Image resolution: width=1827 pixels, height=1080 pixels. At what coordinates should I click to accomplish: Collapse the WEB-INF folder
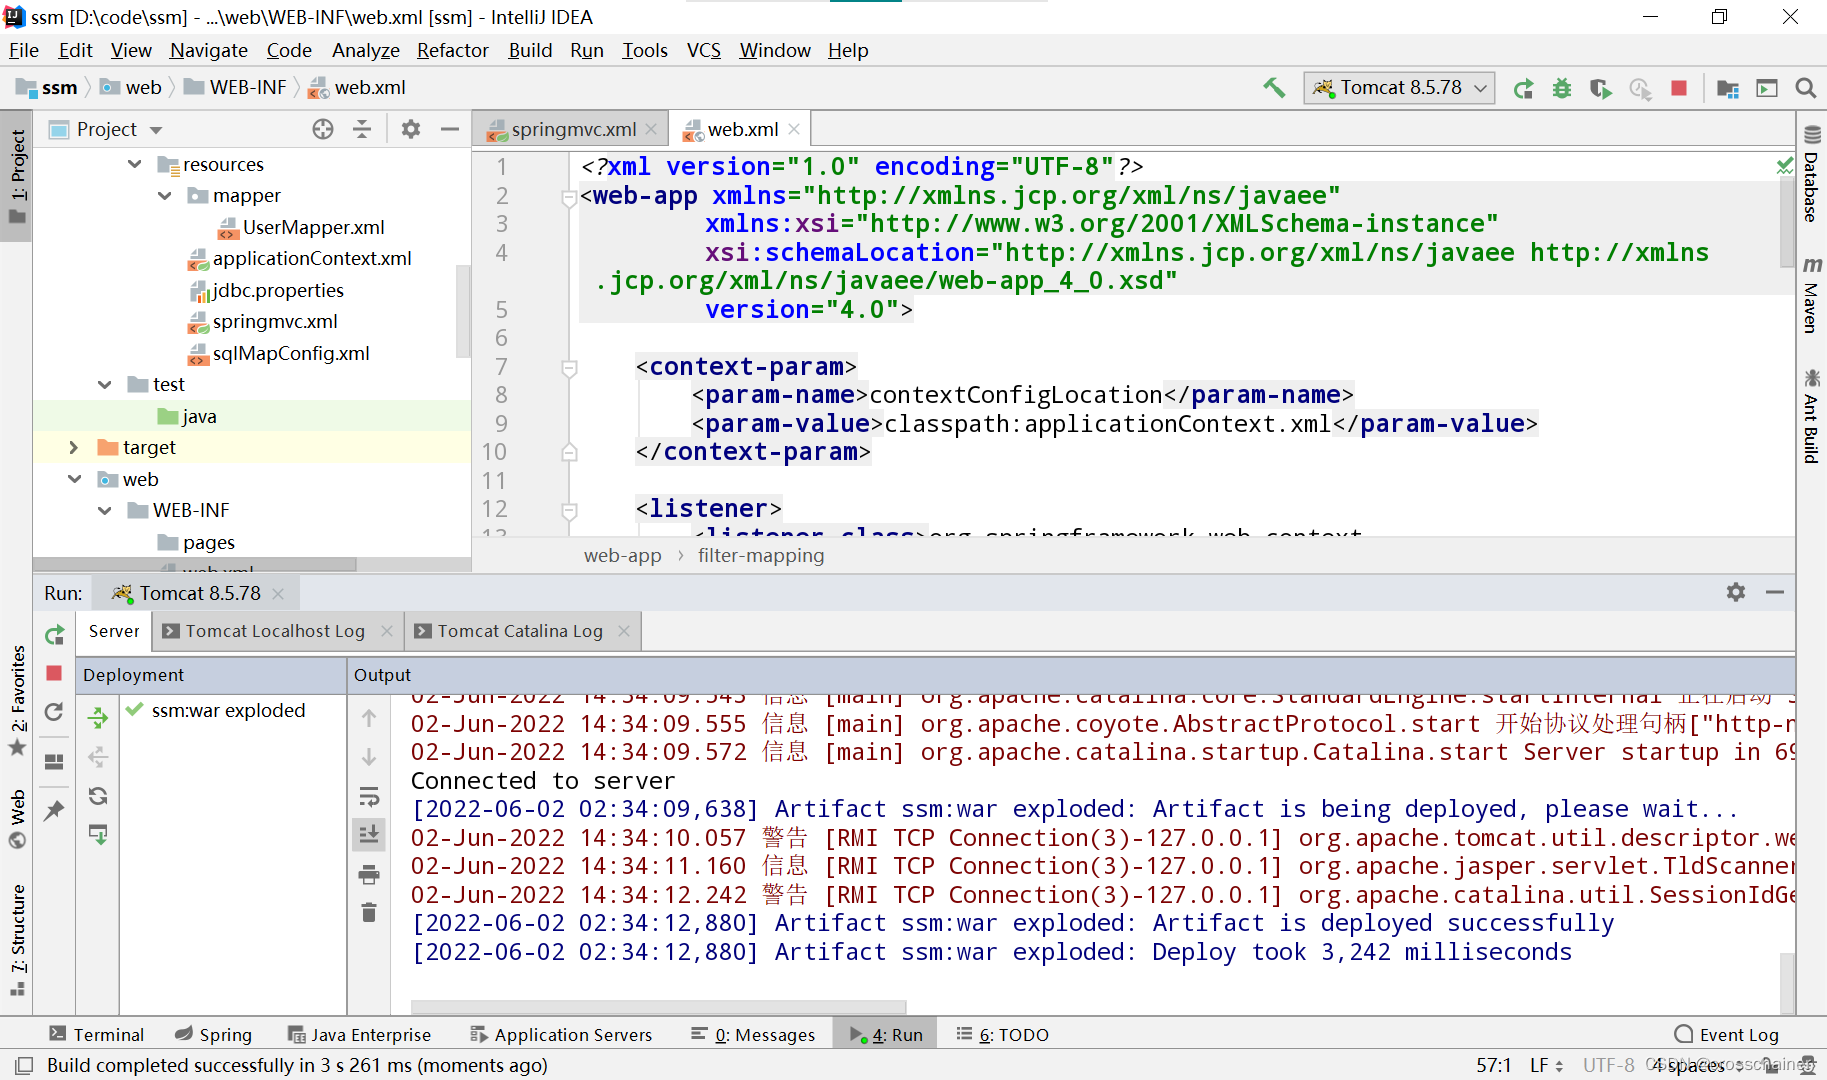point(105,511)
